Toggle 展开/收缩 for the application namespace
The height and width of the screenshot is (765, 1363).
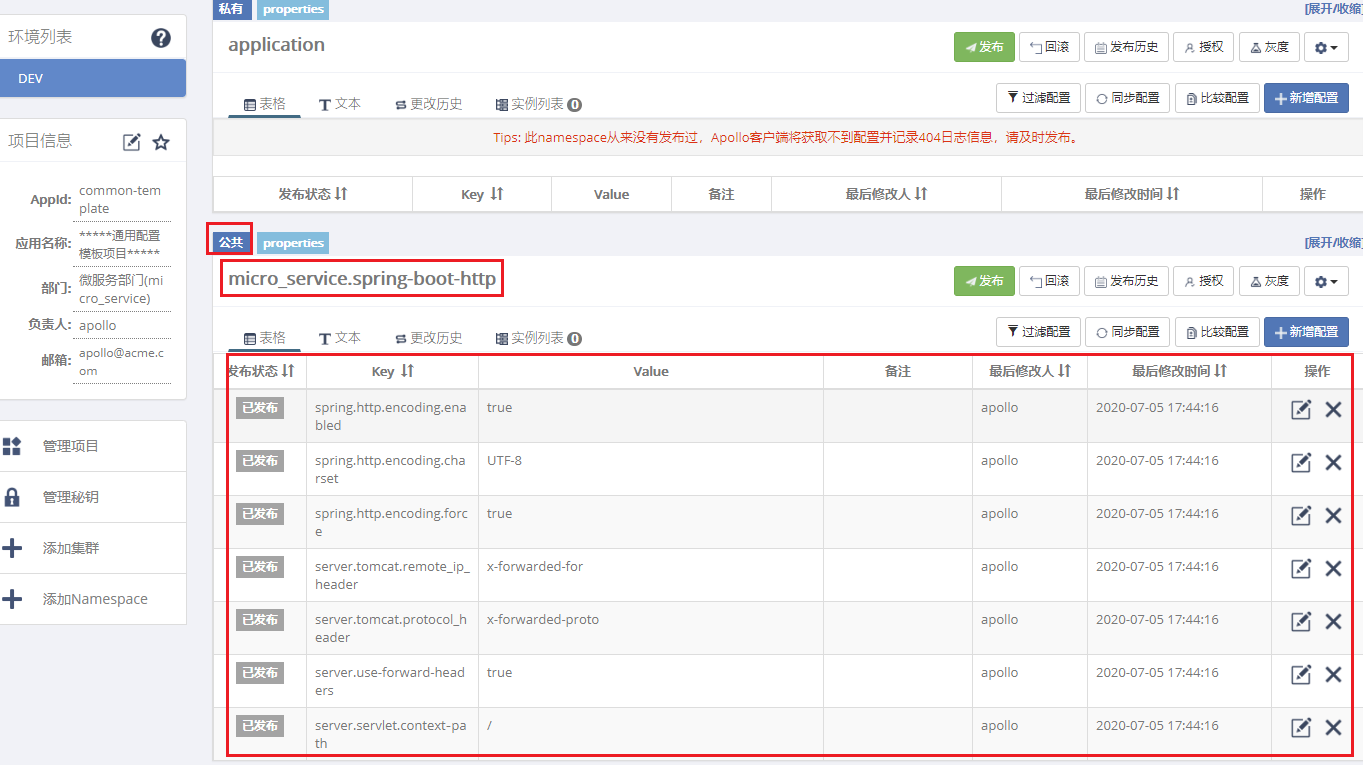pyautogui.click(x=1333, y=8)
